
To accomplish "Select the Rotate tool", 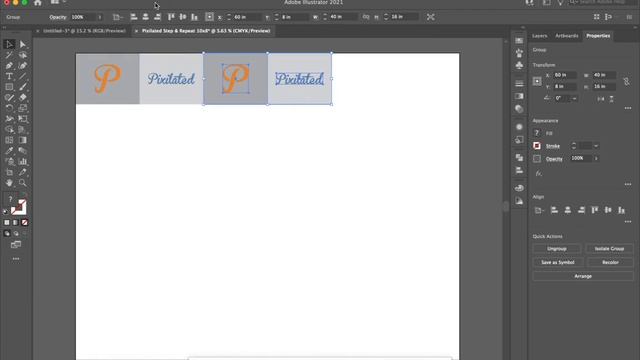I will point(9,108).
